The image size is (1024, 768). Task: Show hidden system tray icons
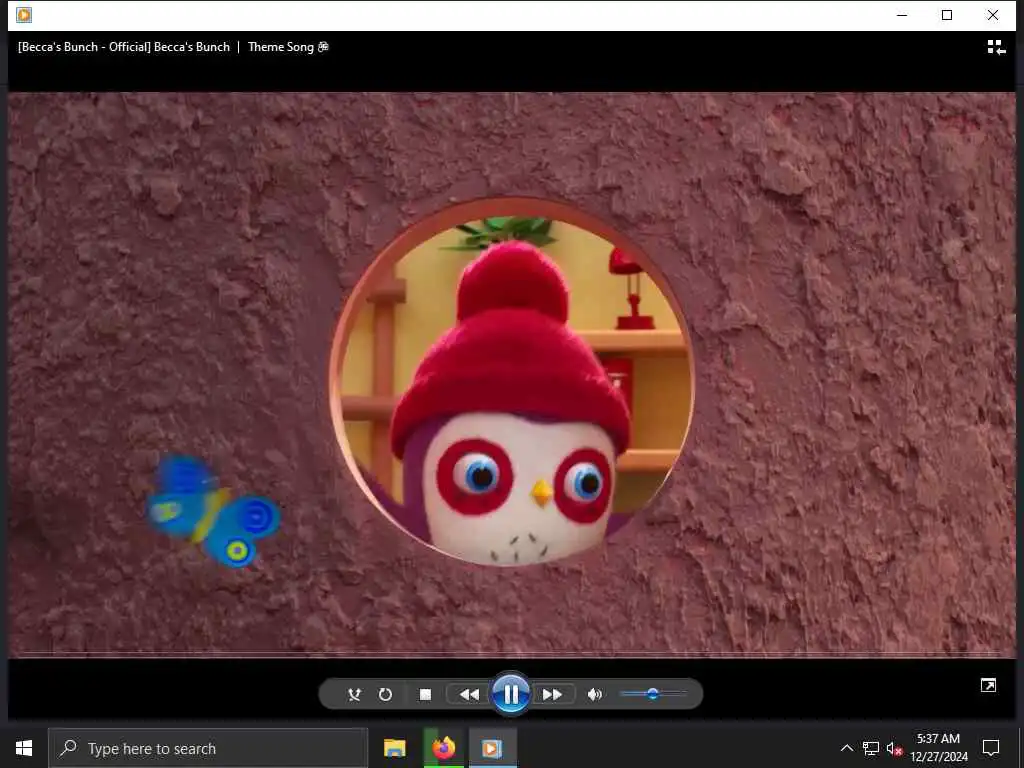coord(846,748)
